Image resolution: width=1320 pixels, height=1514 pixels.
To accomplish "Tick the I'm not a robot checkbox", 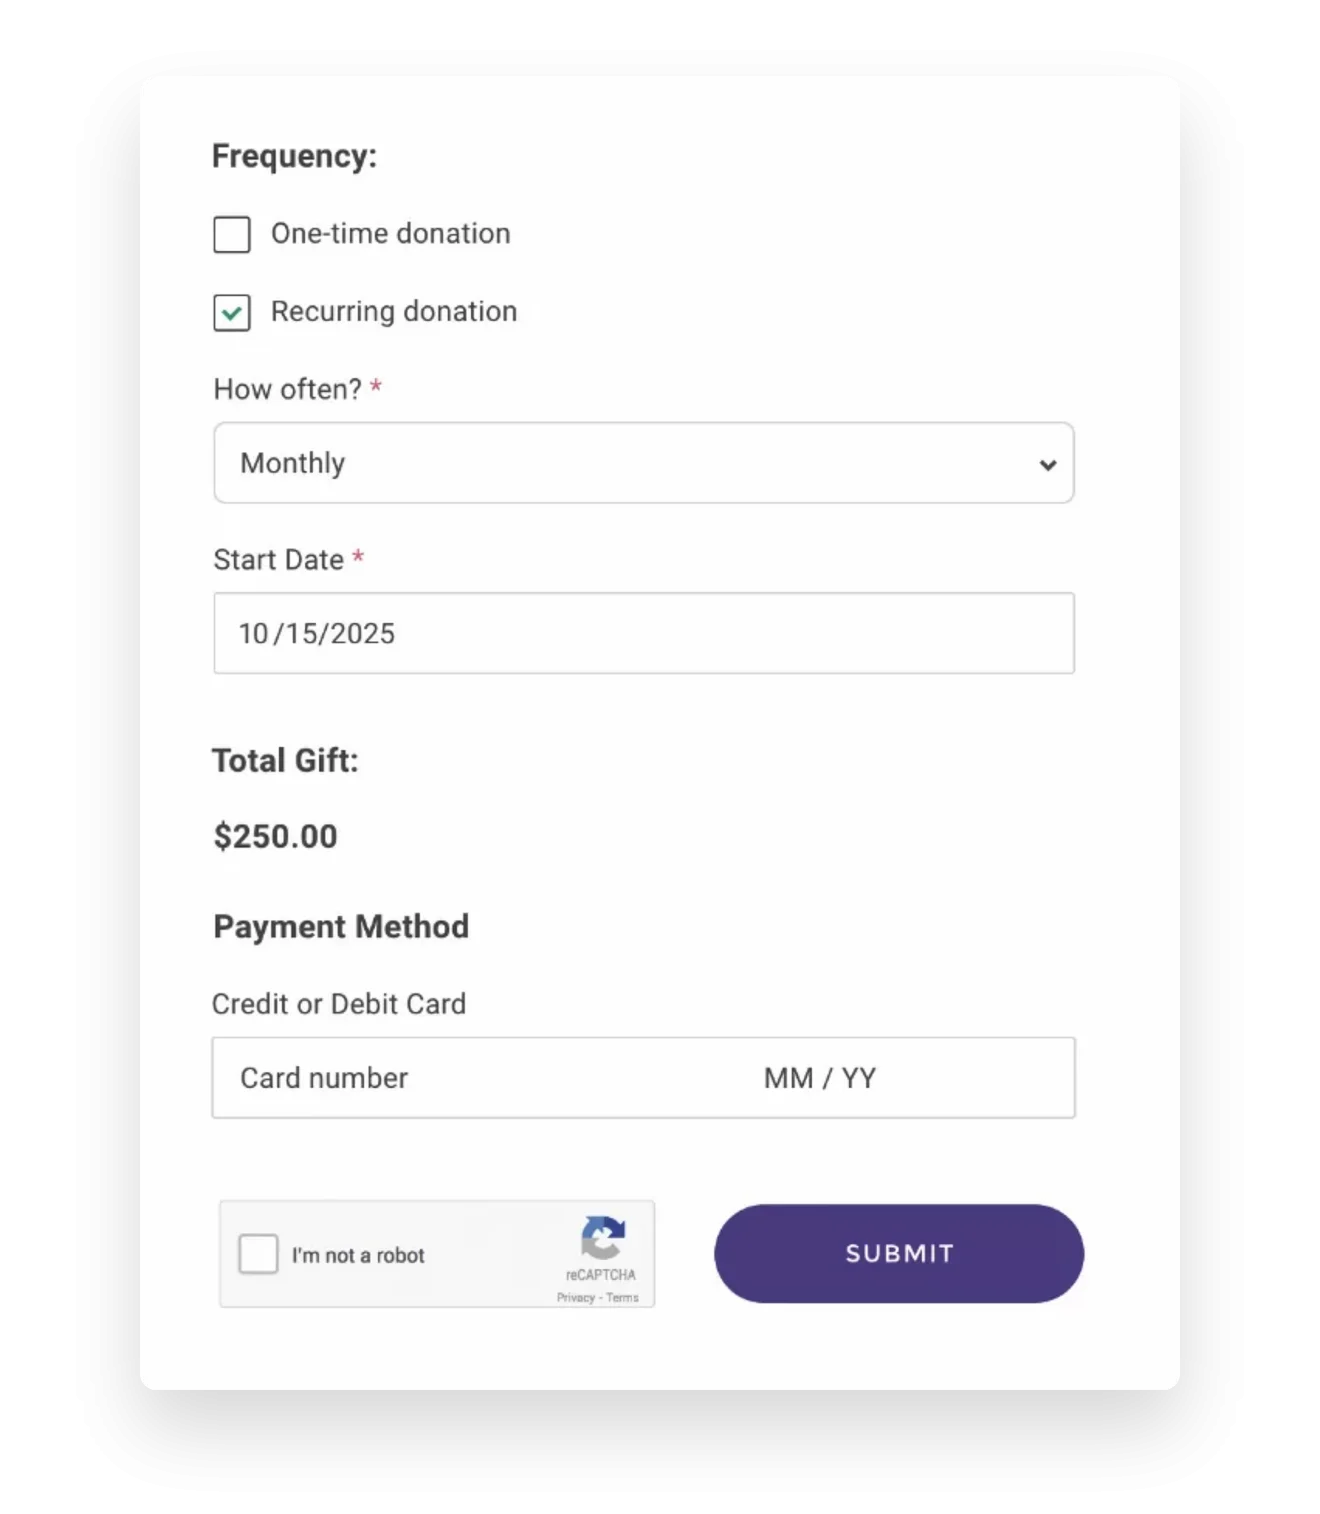I will (258, 1254).
